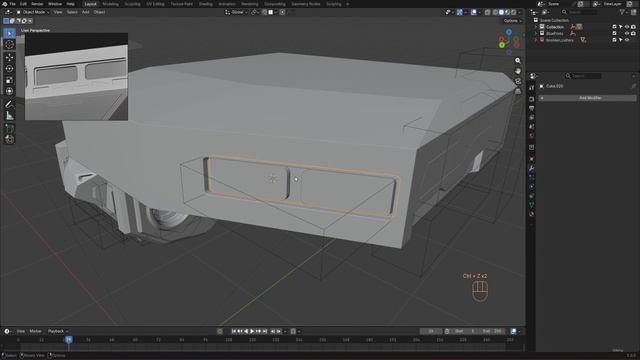Select the Transform tool
Viewport: 640px width, 360px height.
[x=9, y=91]
